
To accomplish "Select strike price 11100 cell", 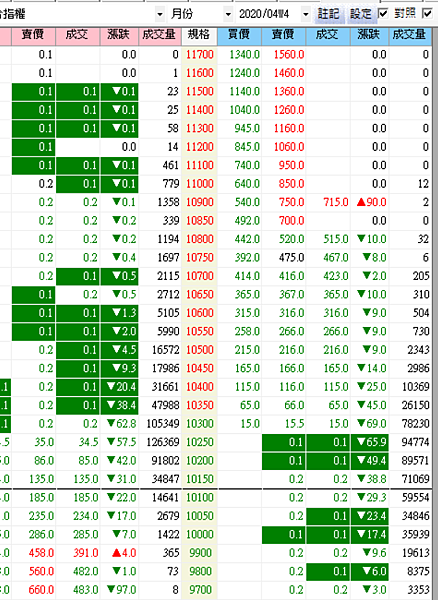I will pyautogui.click(x=199, y=166).
